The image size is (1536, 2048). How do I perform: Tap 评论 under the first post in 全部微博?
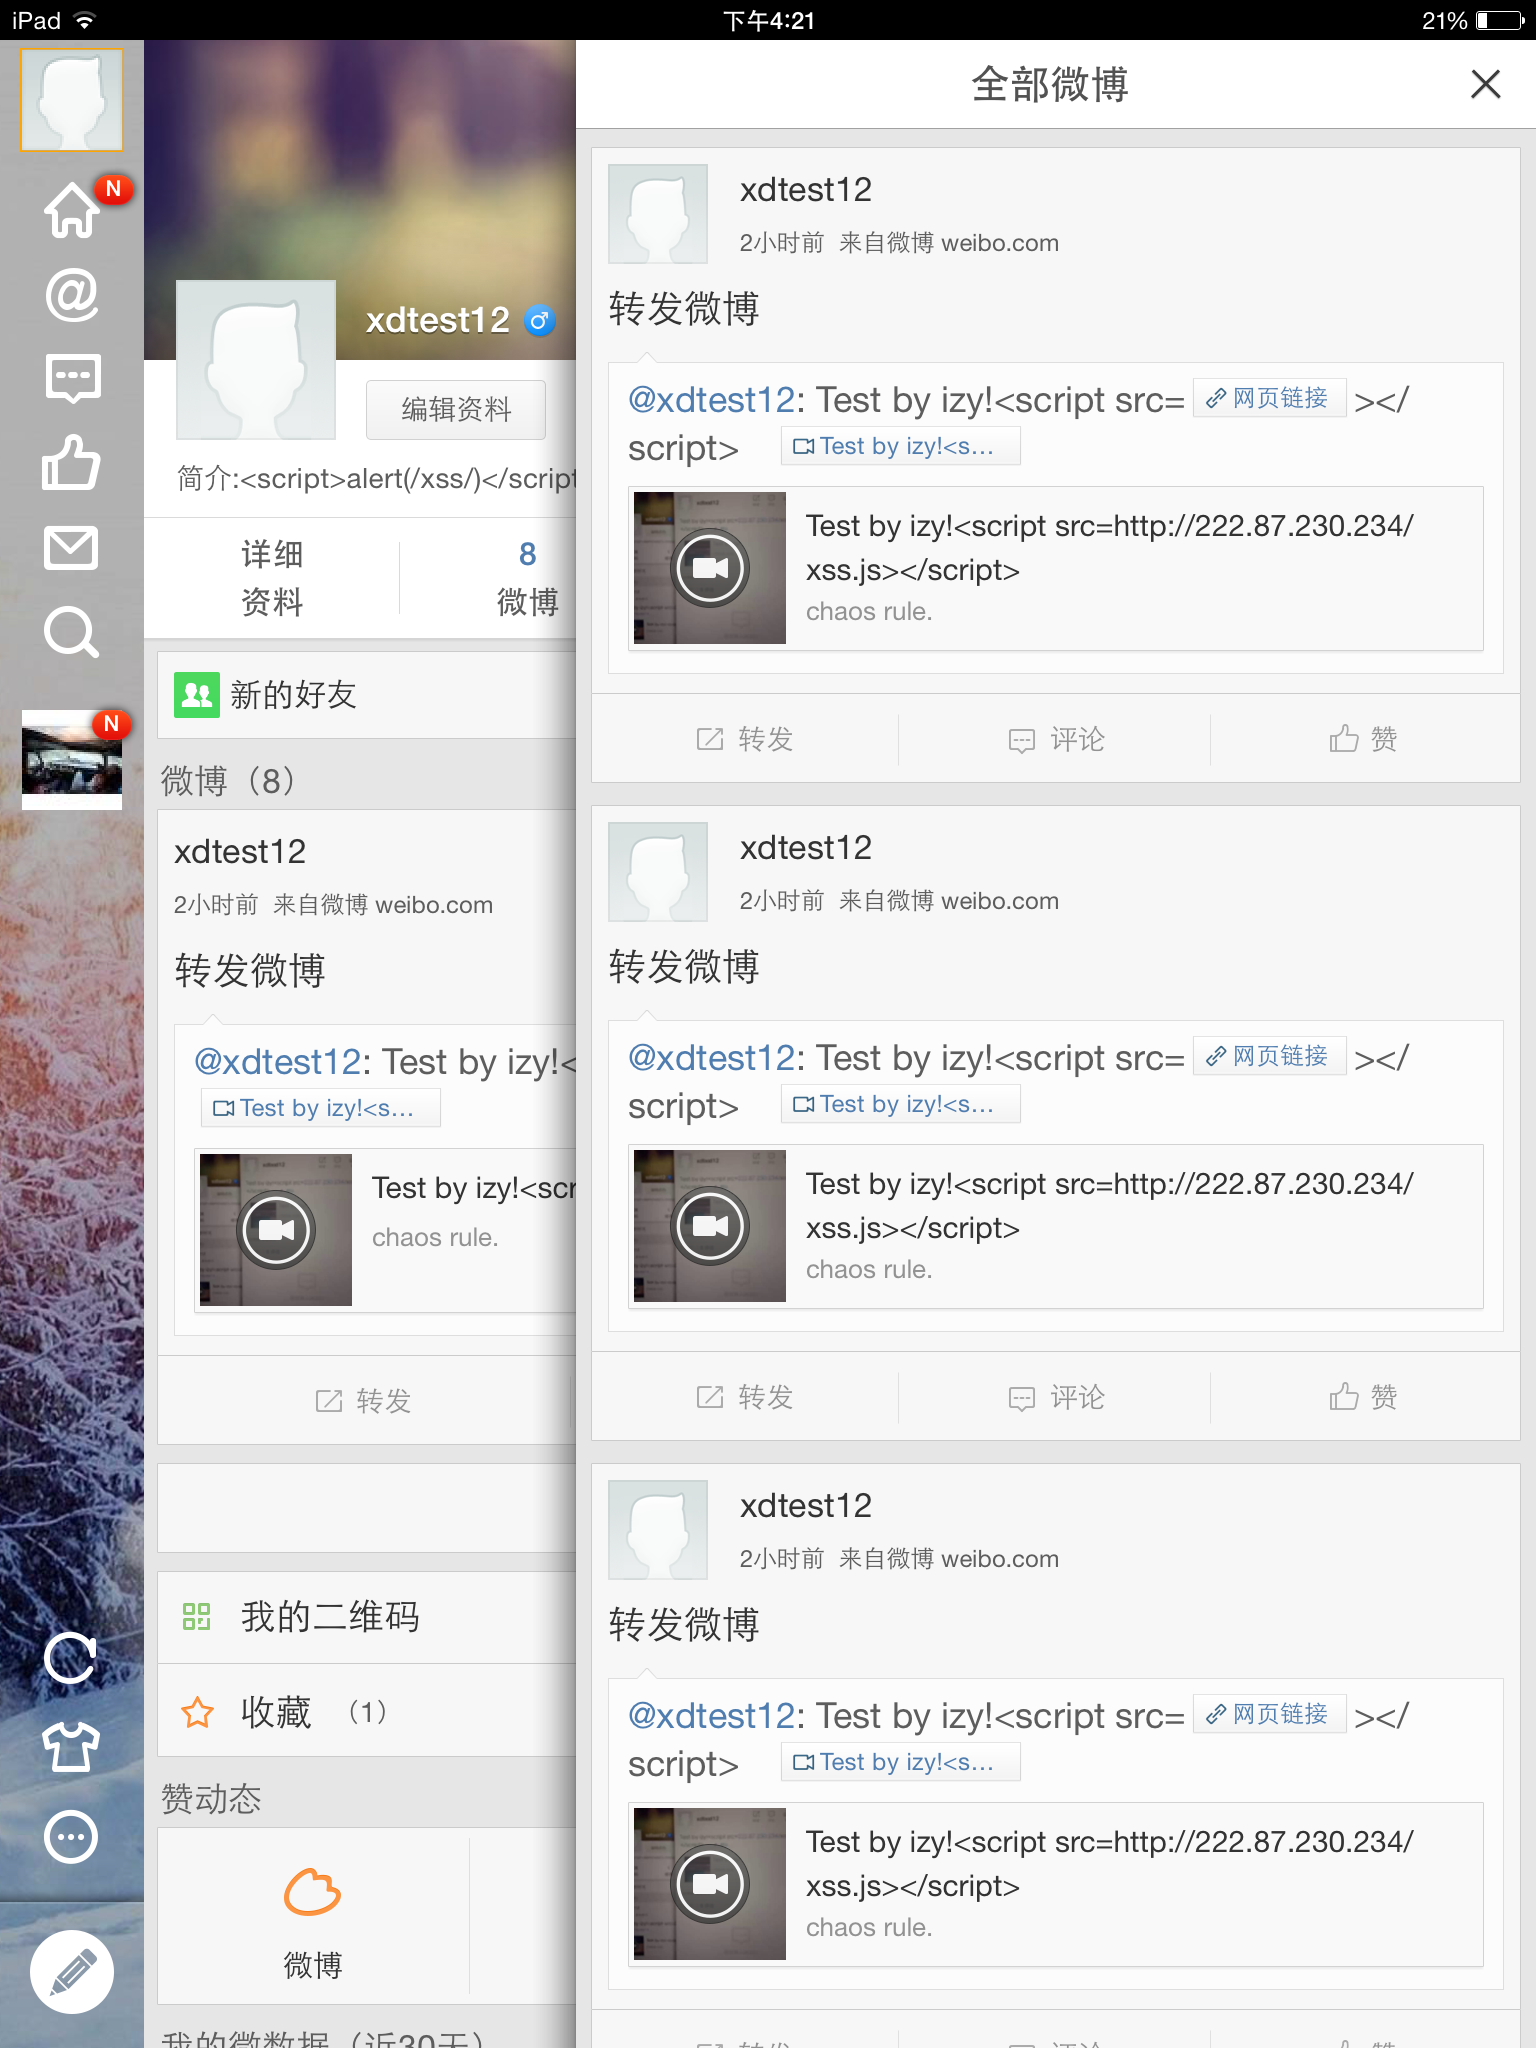pos(1056,739)
